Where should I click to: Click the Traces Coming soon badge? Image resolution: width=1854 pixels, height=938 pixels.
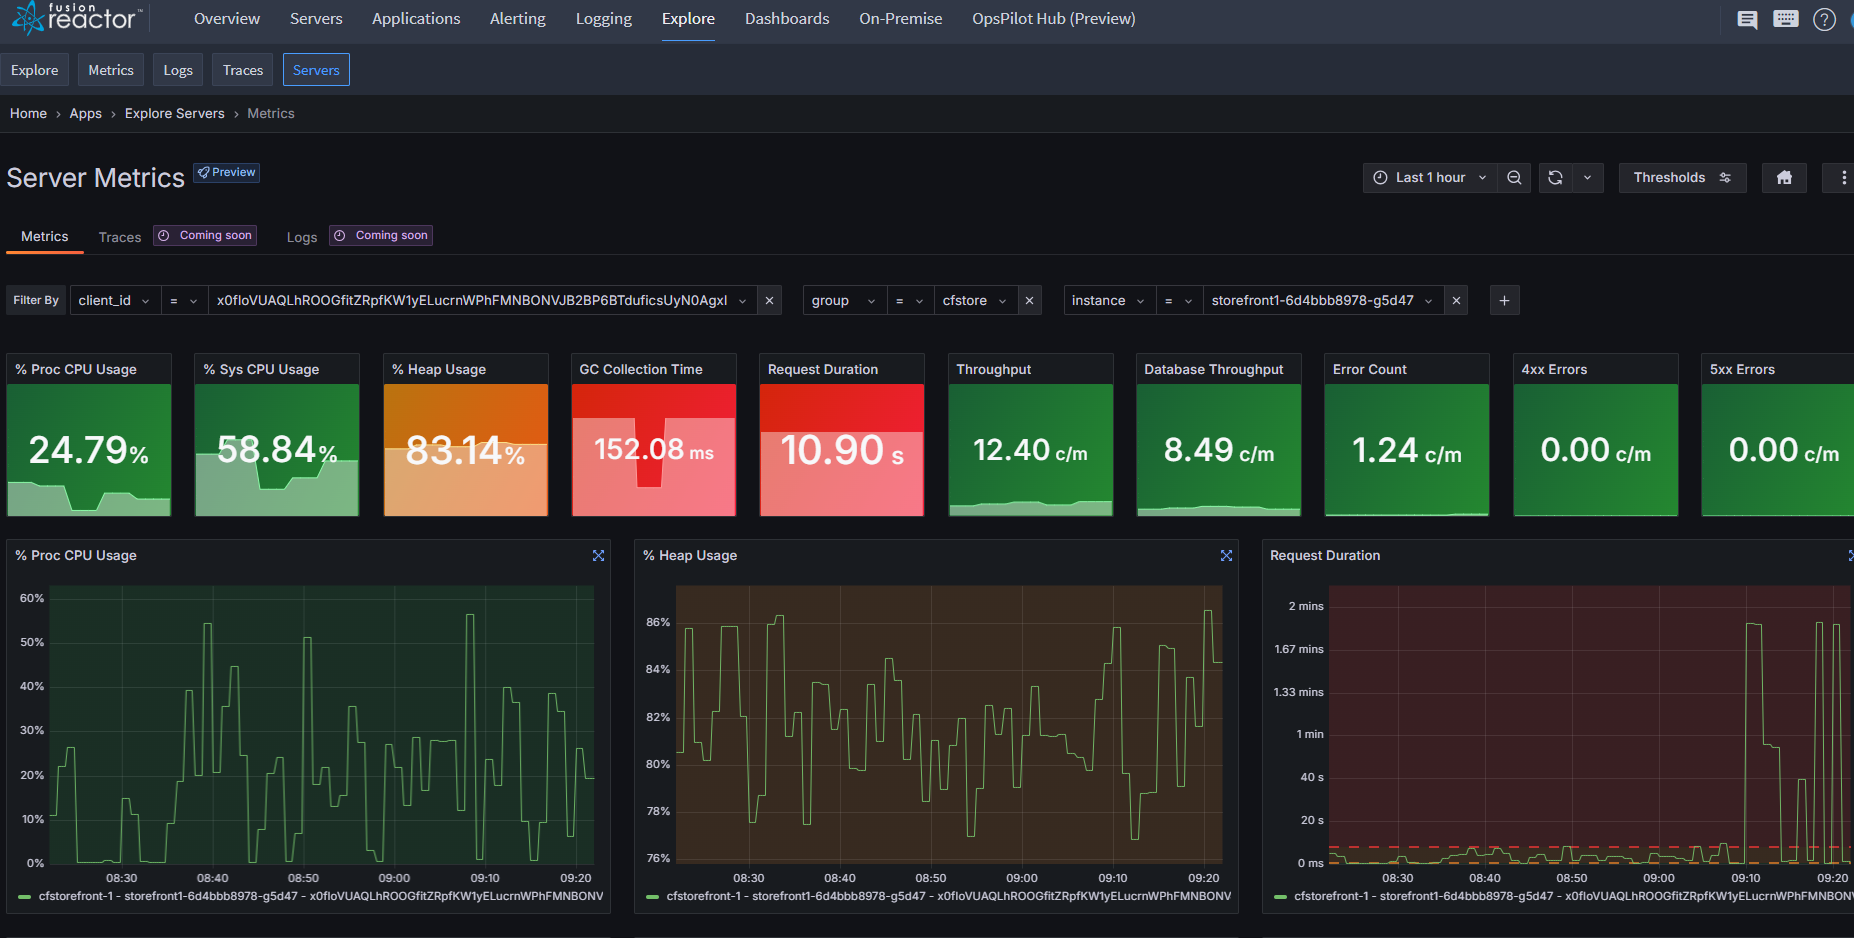pos(205,236)
